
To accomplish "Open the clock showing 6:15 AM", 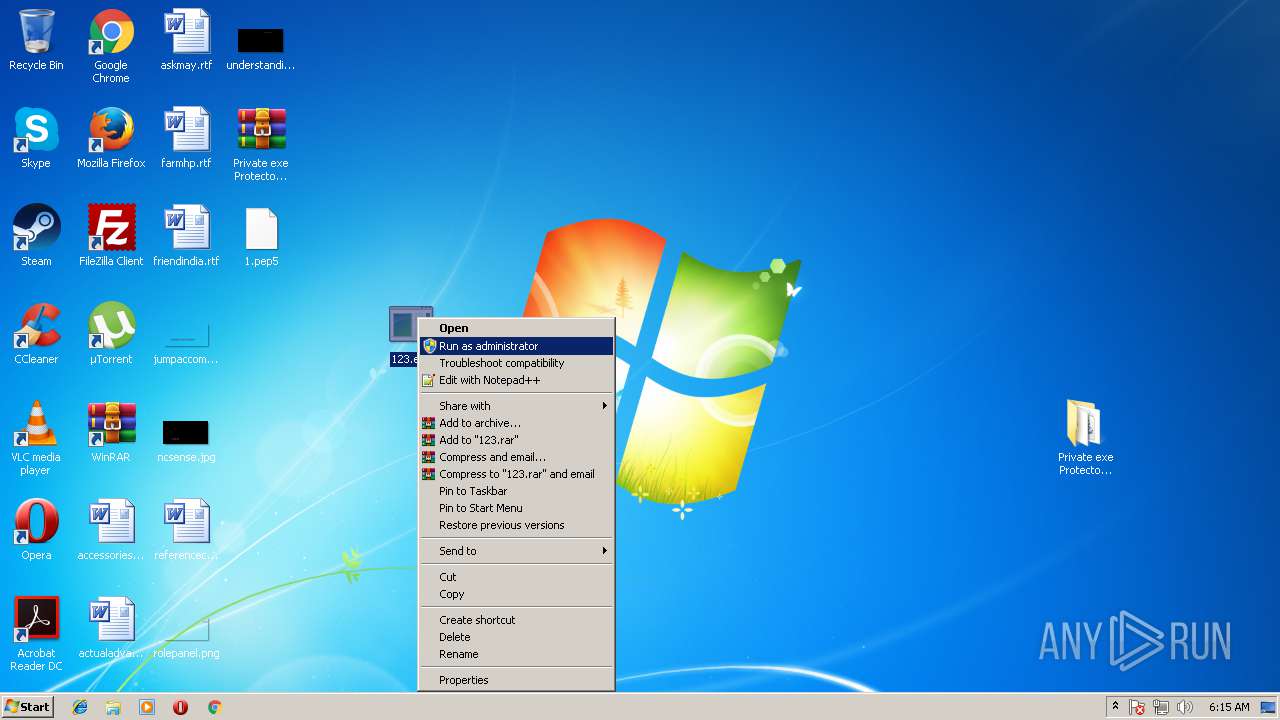I will click(1229, 707).
